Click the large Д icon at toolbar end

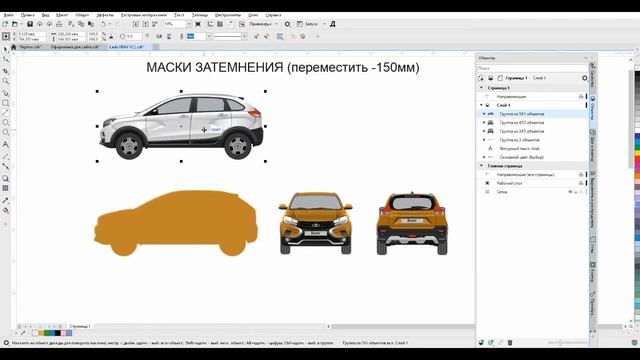click(x=333, y=24)
